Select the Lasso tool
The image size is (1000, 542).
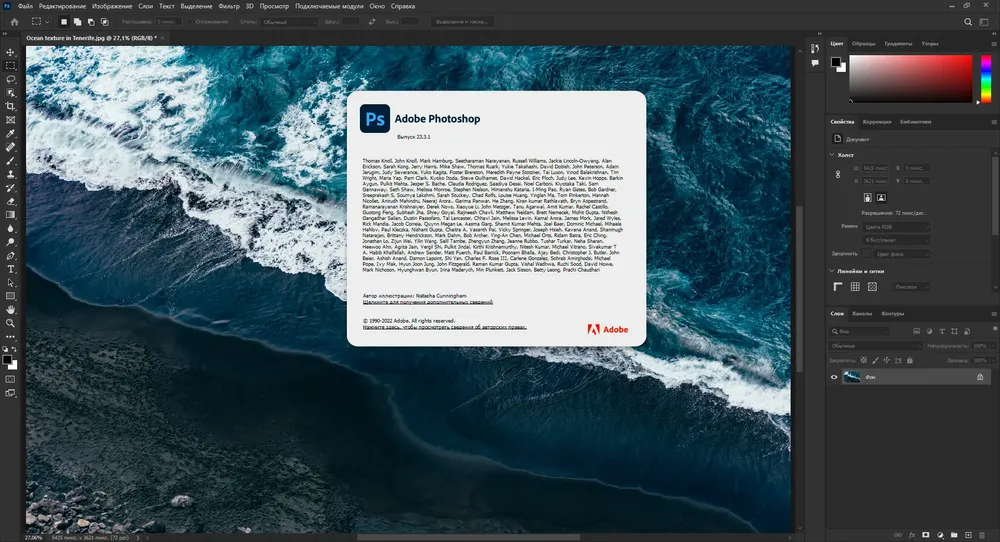(x=10, y=80)
